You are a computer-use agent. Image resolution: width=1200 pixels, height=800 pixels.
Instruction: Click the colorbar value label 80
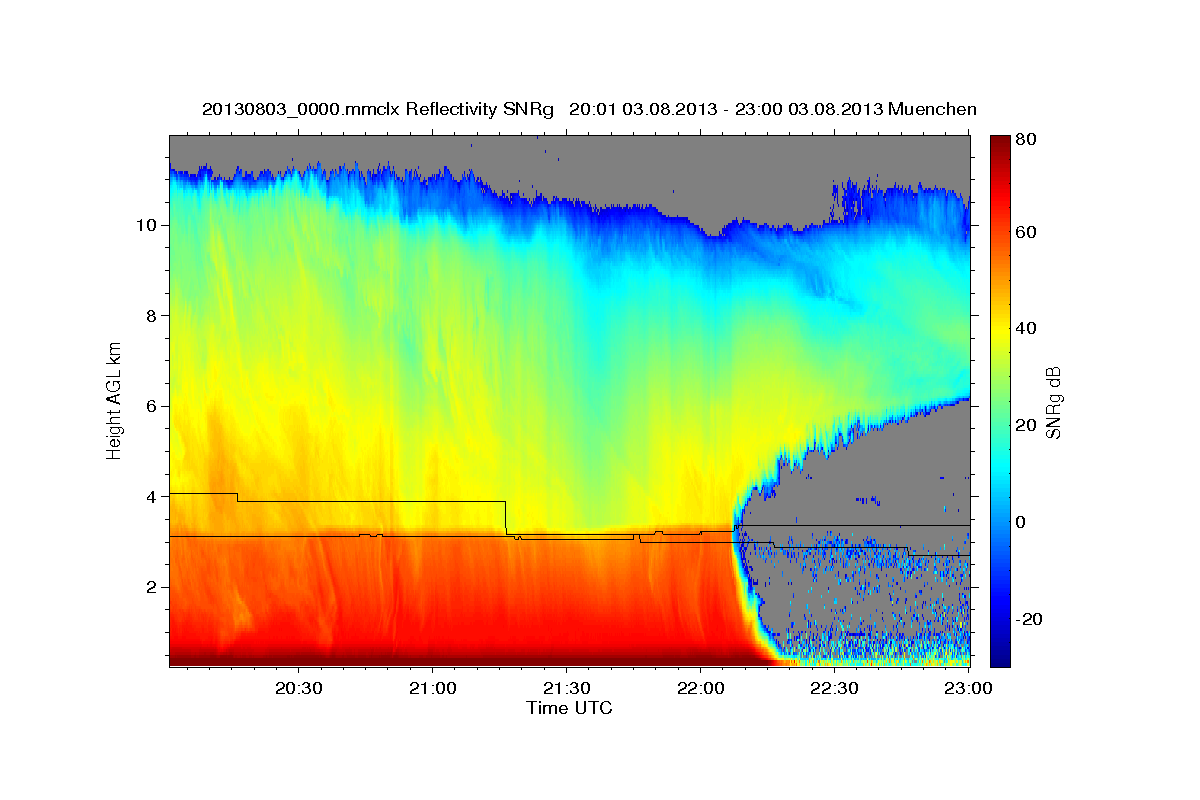[x=1026, y=140]
